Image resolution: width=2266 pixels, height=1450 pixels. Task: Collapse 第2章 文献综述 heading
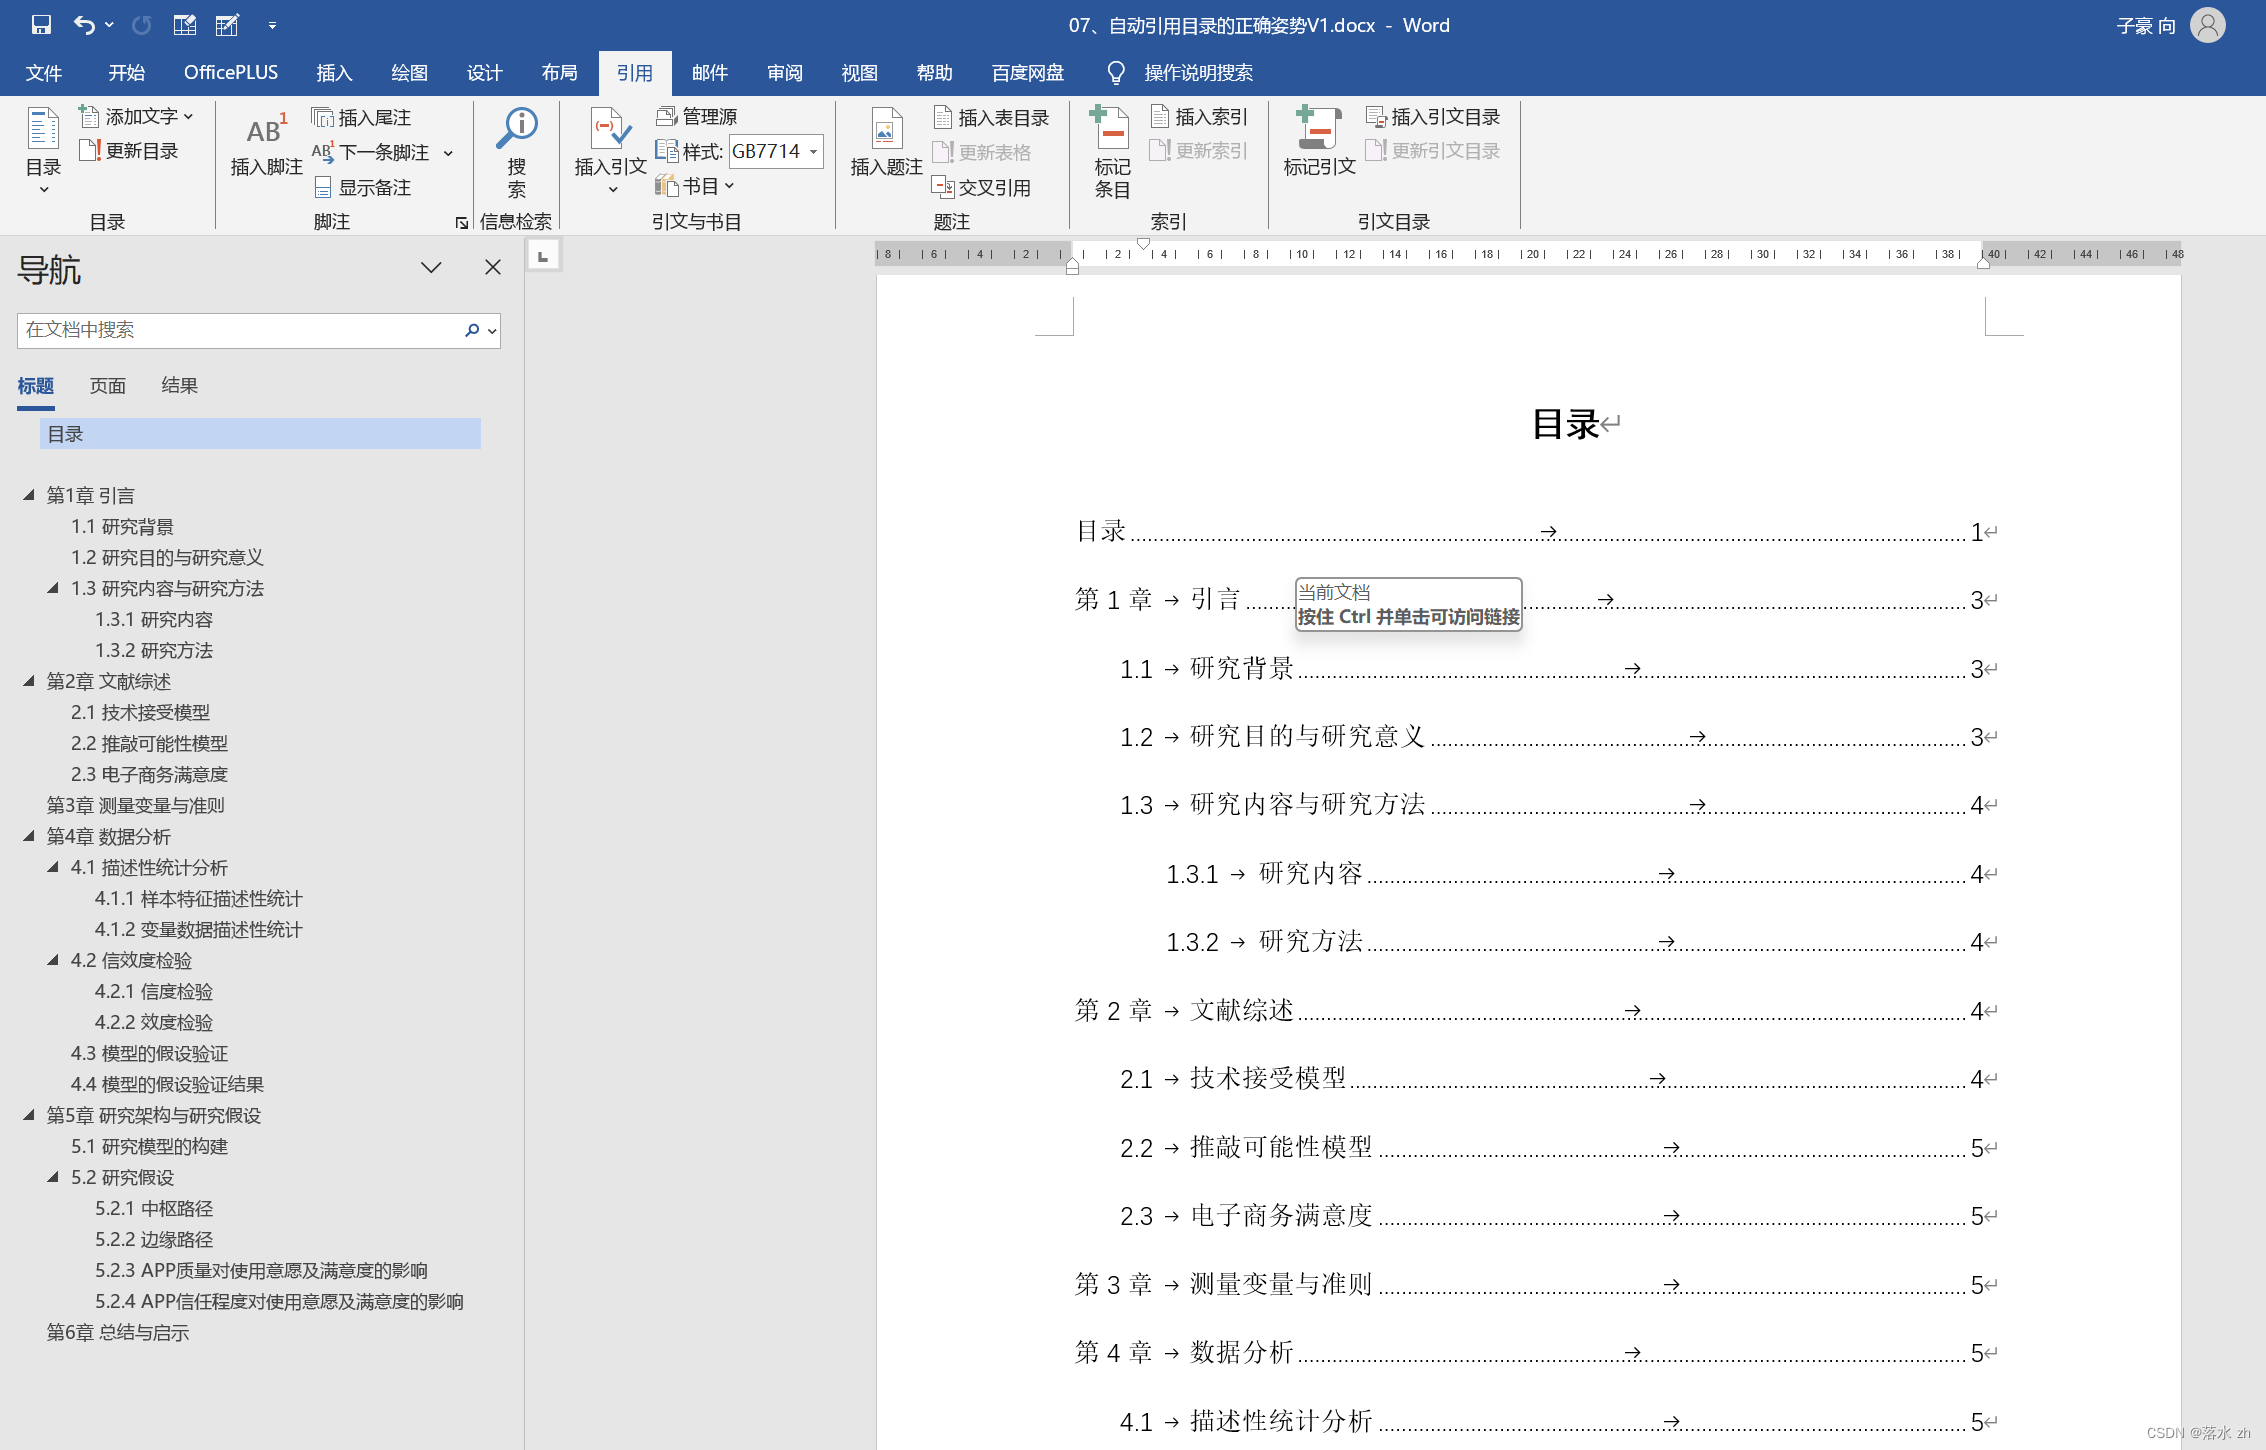pyautogui.click(x=29, y=681)
